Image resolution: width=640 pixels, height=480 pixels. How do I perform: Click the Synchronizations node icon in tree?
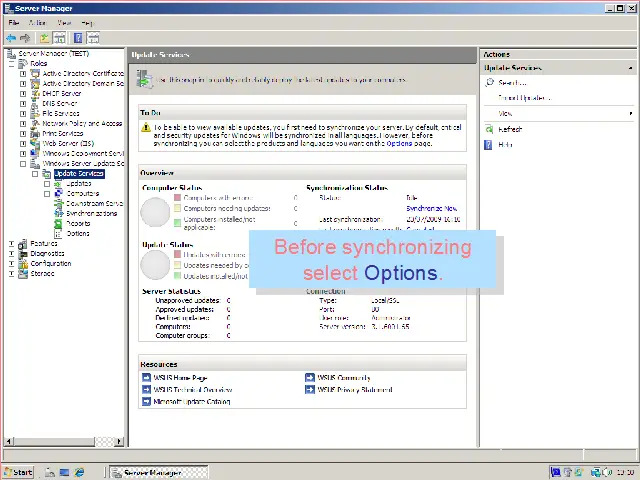[58, 213]
